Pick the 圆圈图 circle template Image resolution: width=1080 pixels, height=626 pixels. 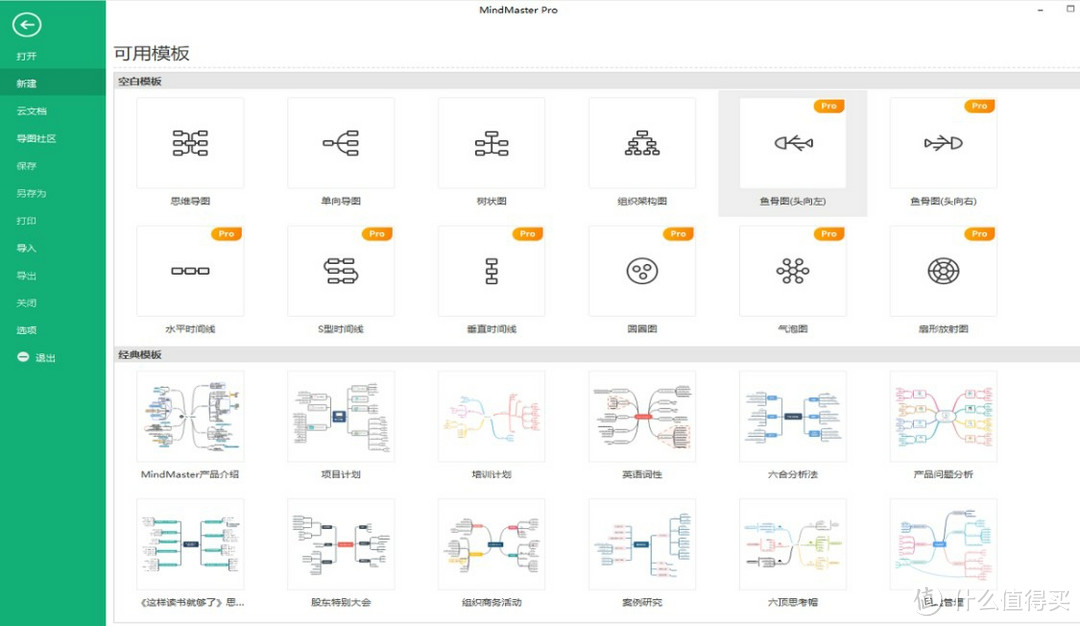click(x=642, y=271)
